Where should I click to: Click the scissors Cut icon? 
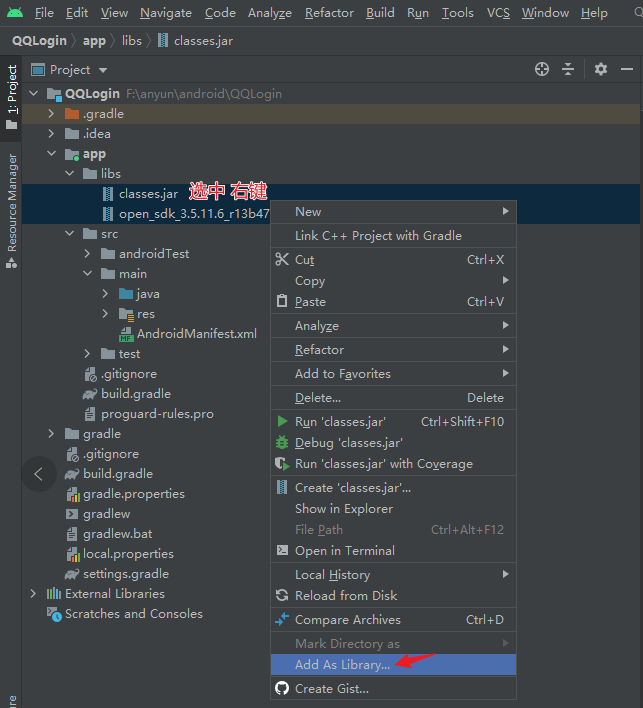coord(282,259)
